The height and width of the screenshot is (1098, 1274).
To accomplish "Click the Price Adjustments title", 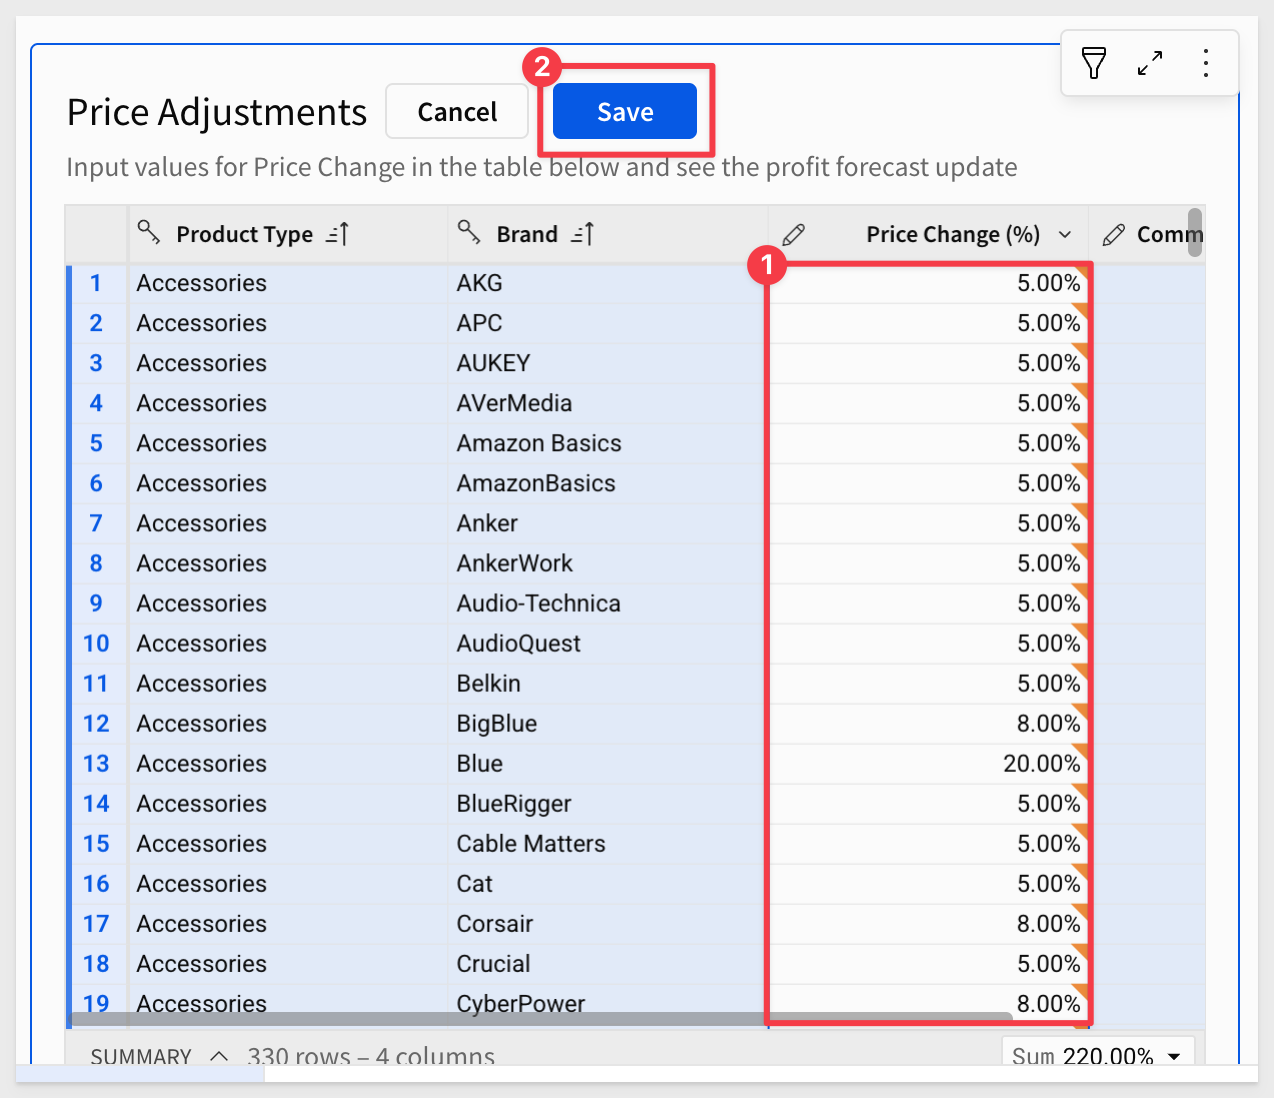I will tap(217, 112).
